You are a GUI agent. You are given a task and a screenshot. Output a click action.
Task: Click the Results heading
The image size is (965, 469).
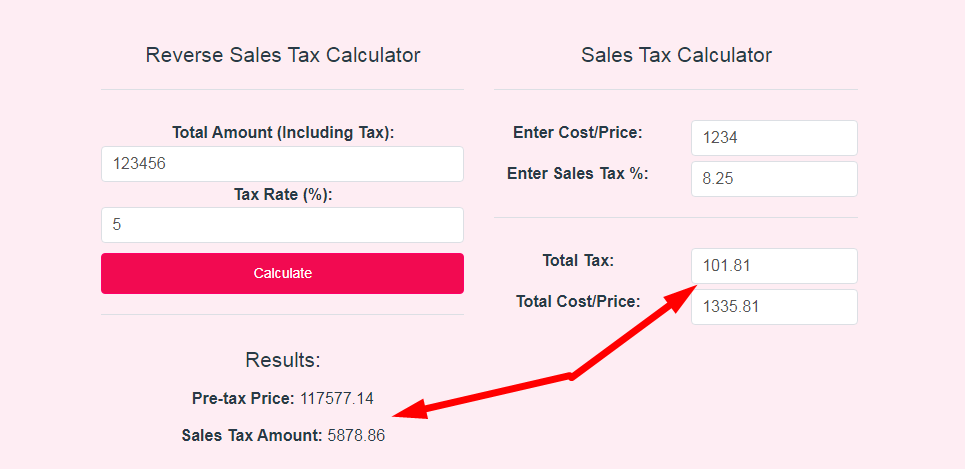(282, 360)
